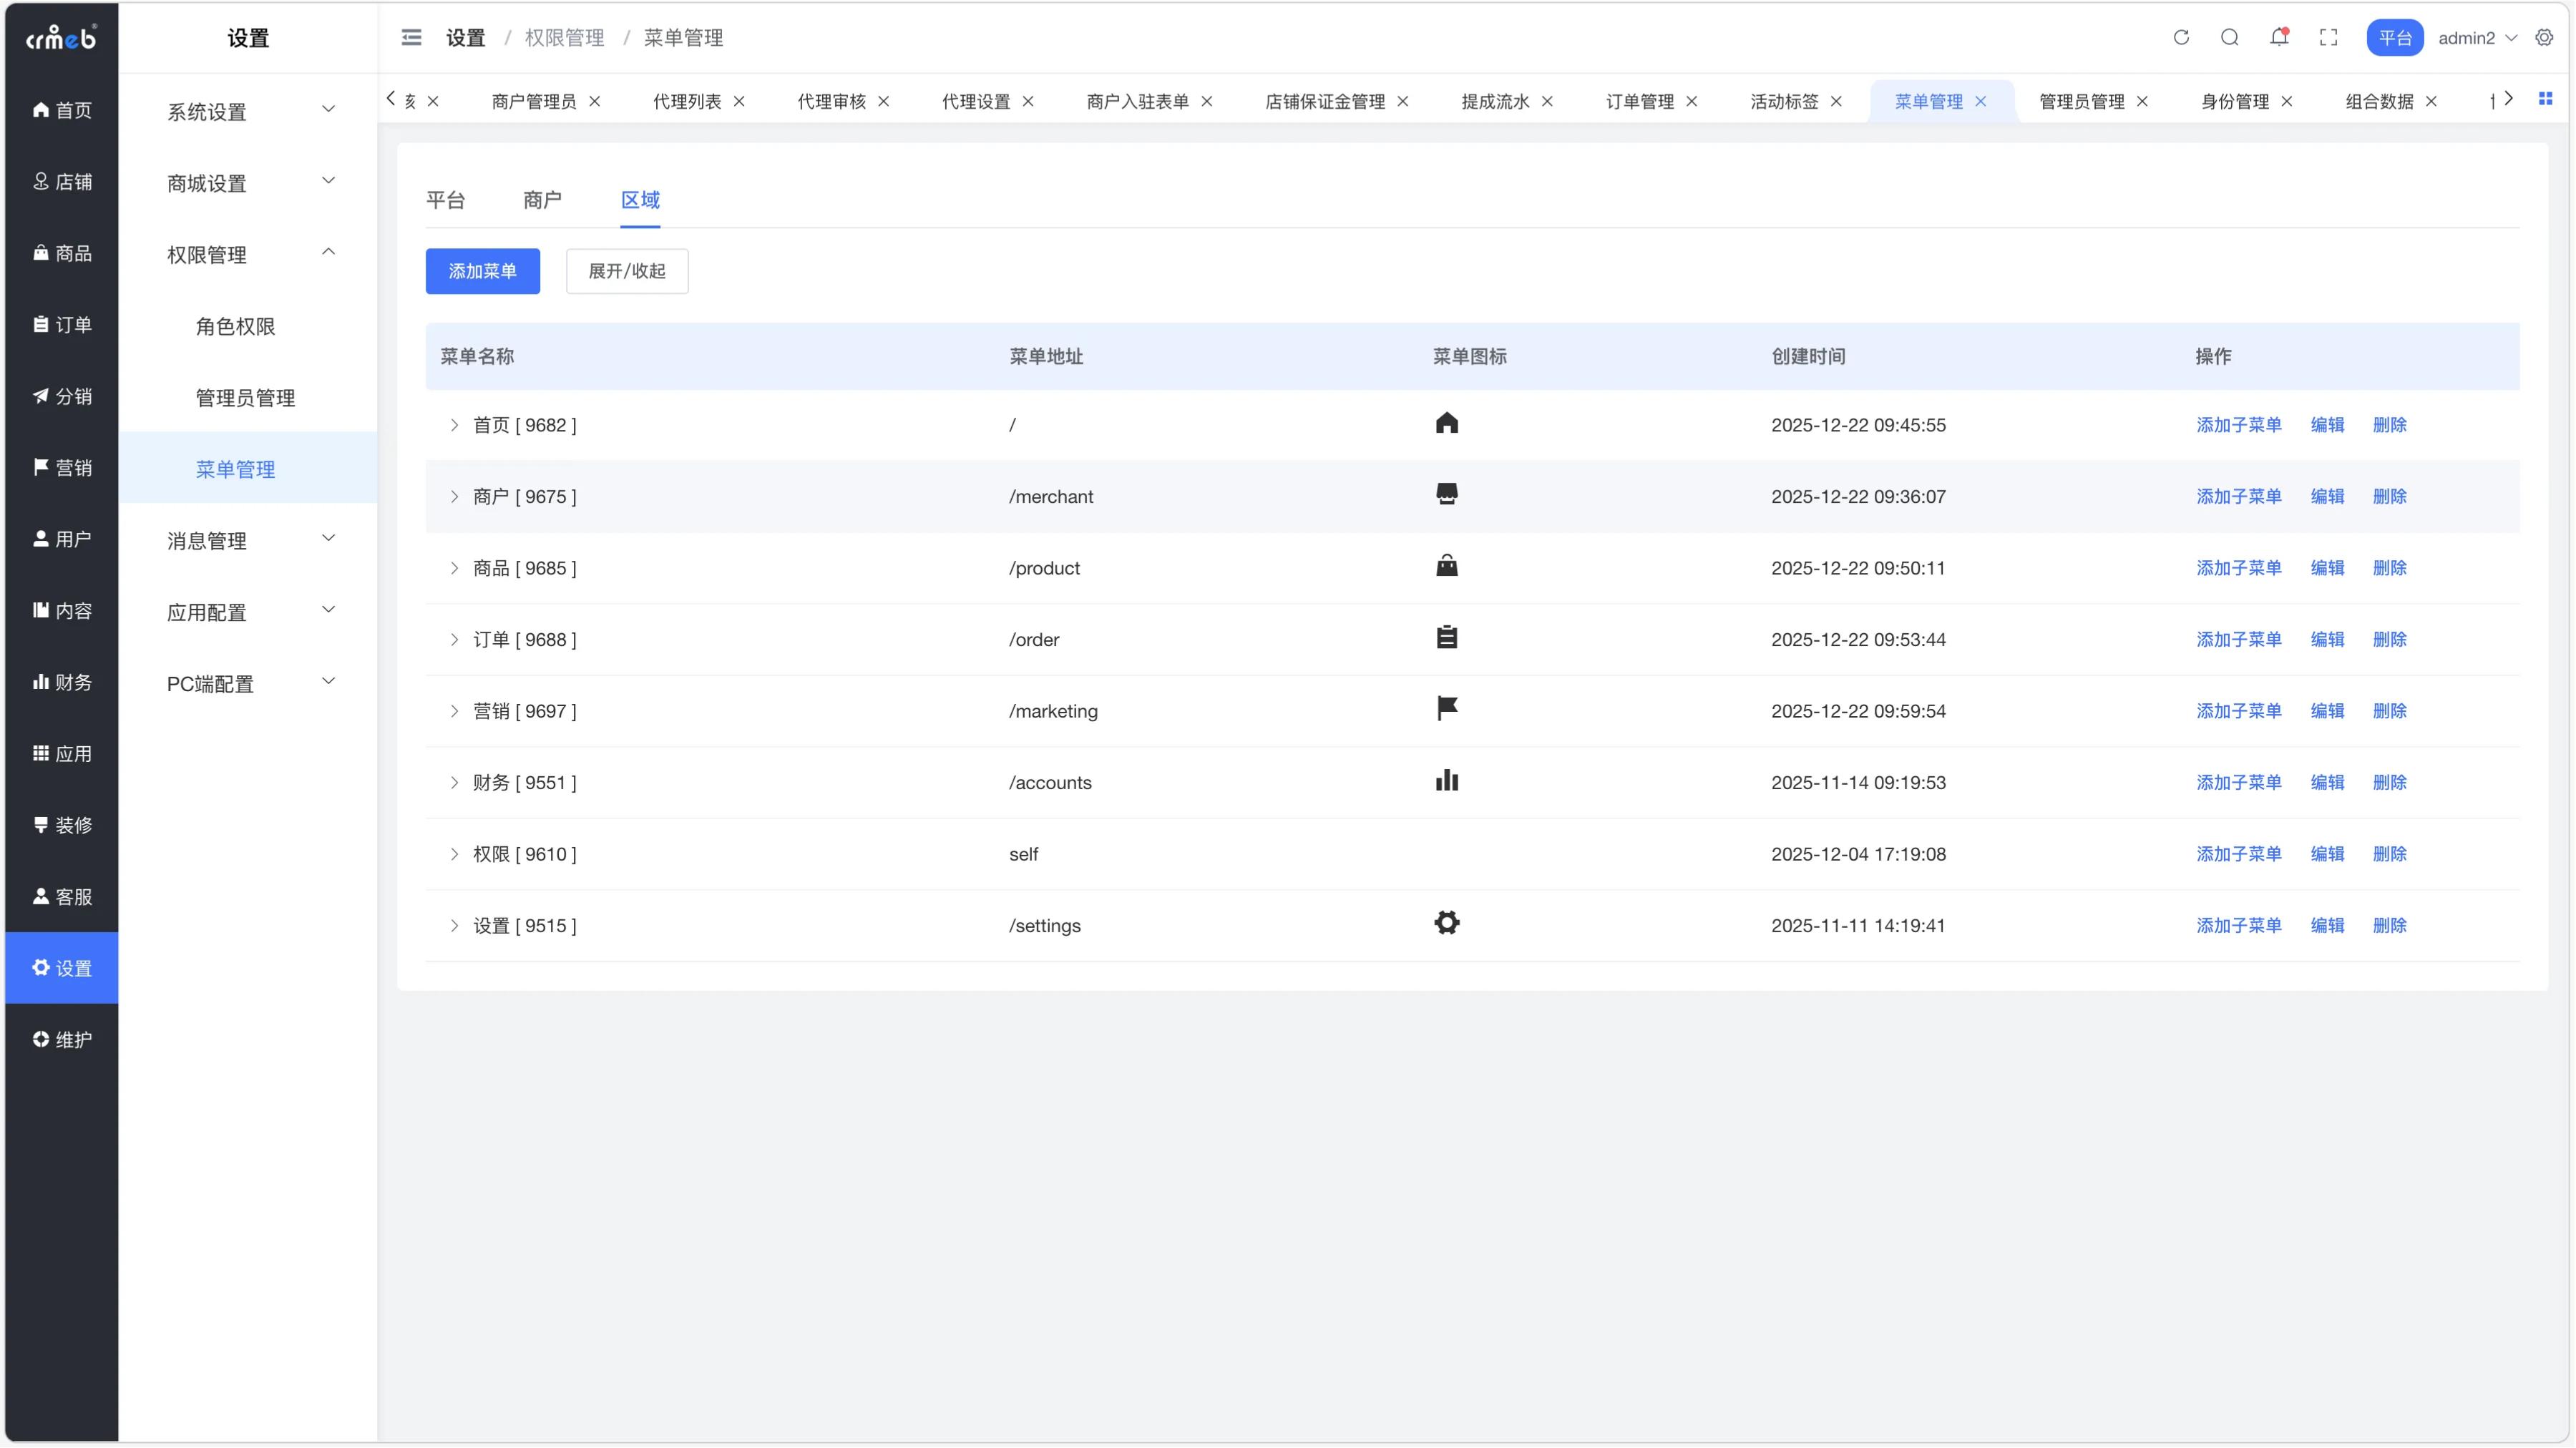Image resolution: width=2576 pixels, height=1448 pixels.
Task: Switch to the 商户 tab
Action: point(542,200)
